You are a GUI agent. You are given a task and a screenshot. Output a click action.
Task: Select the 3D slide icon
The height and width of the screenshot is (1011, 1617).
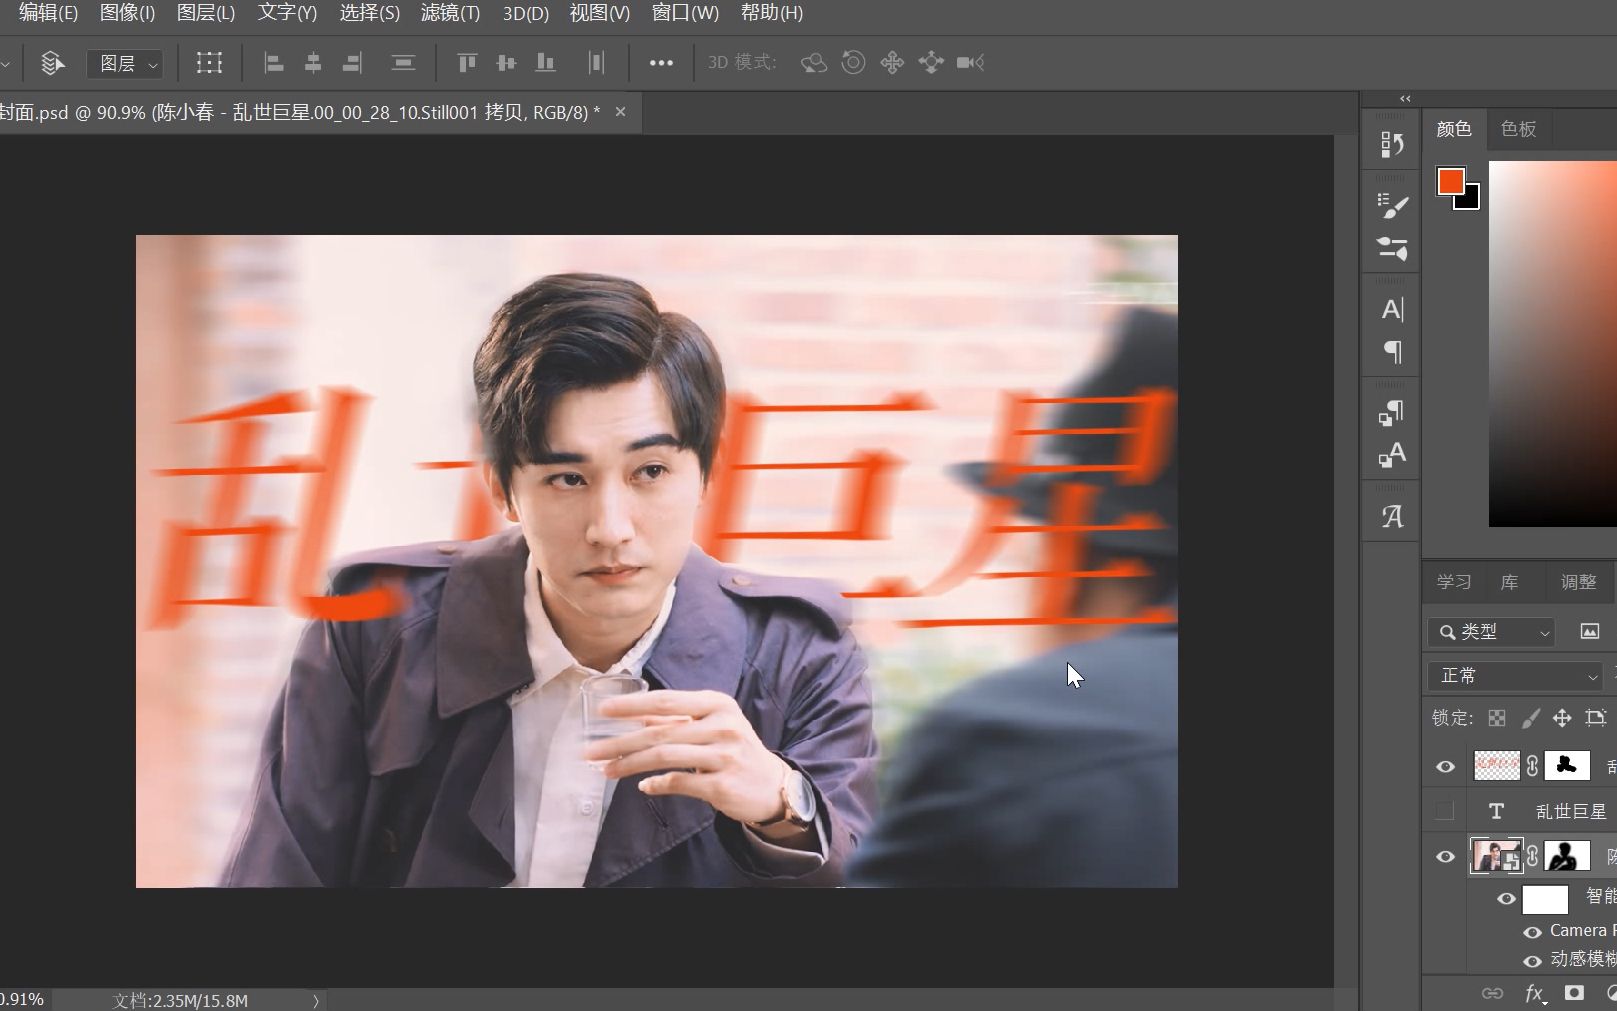pyautogui.click(x=931, y=63)
